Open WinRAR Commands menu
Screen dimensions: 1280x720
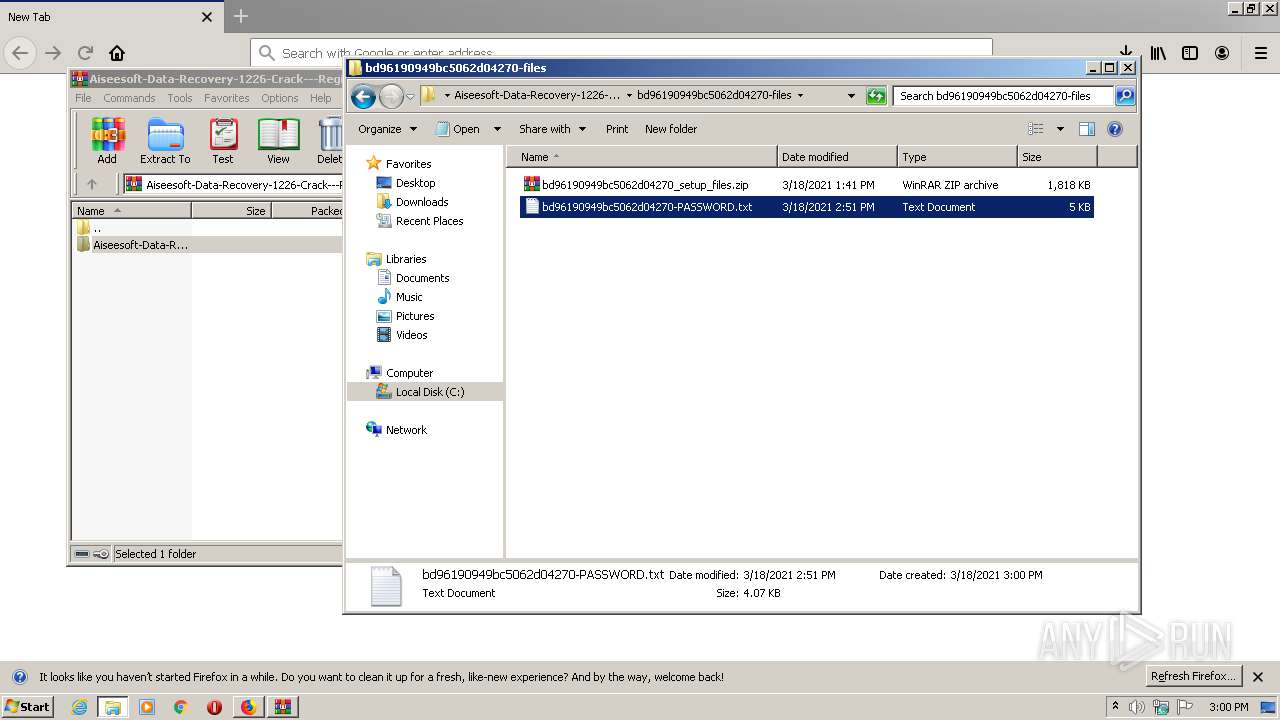pyautogui.click(x=129, y=98)
